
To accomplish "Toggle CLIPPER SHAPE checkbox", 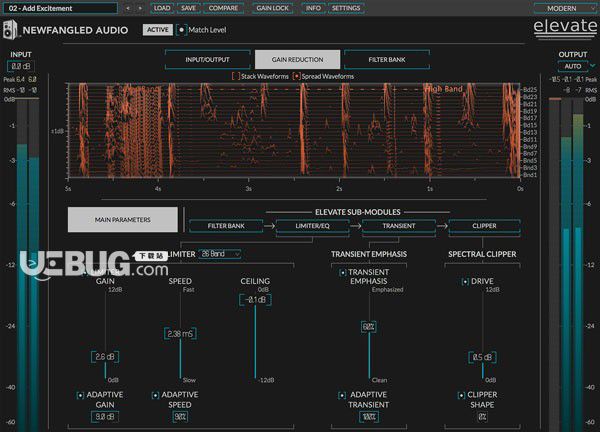I will tap(461, 395).
